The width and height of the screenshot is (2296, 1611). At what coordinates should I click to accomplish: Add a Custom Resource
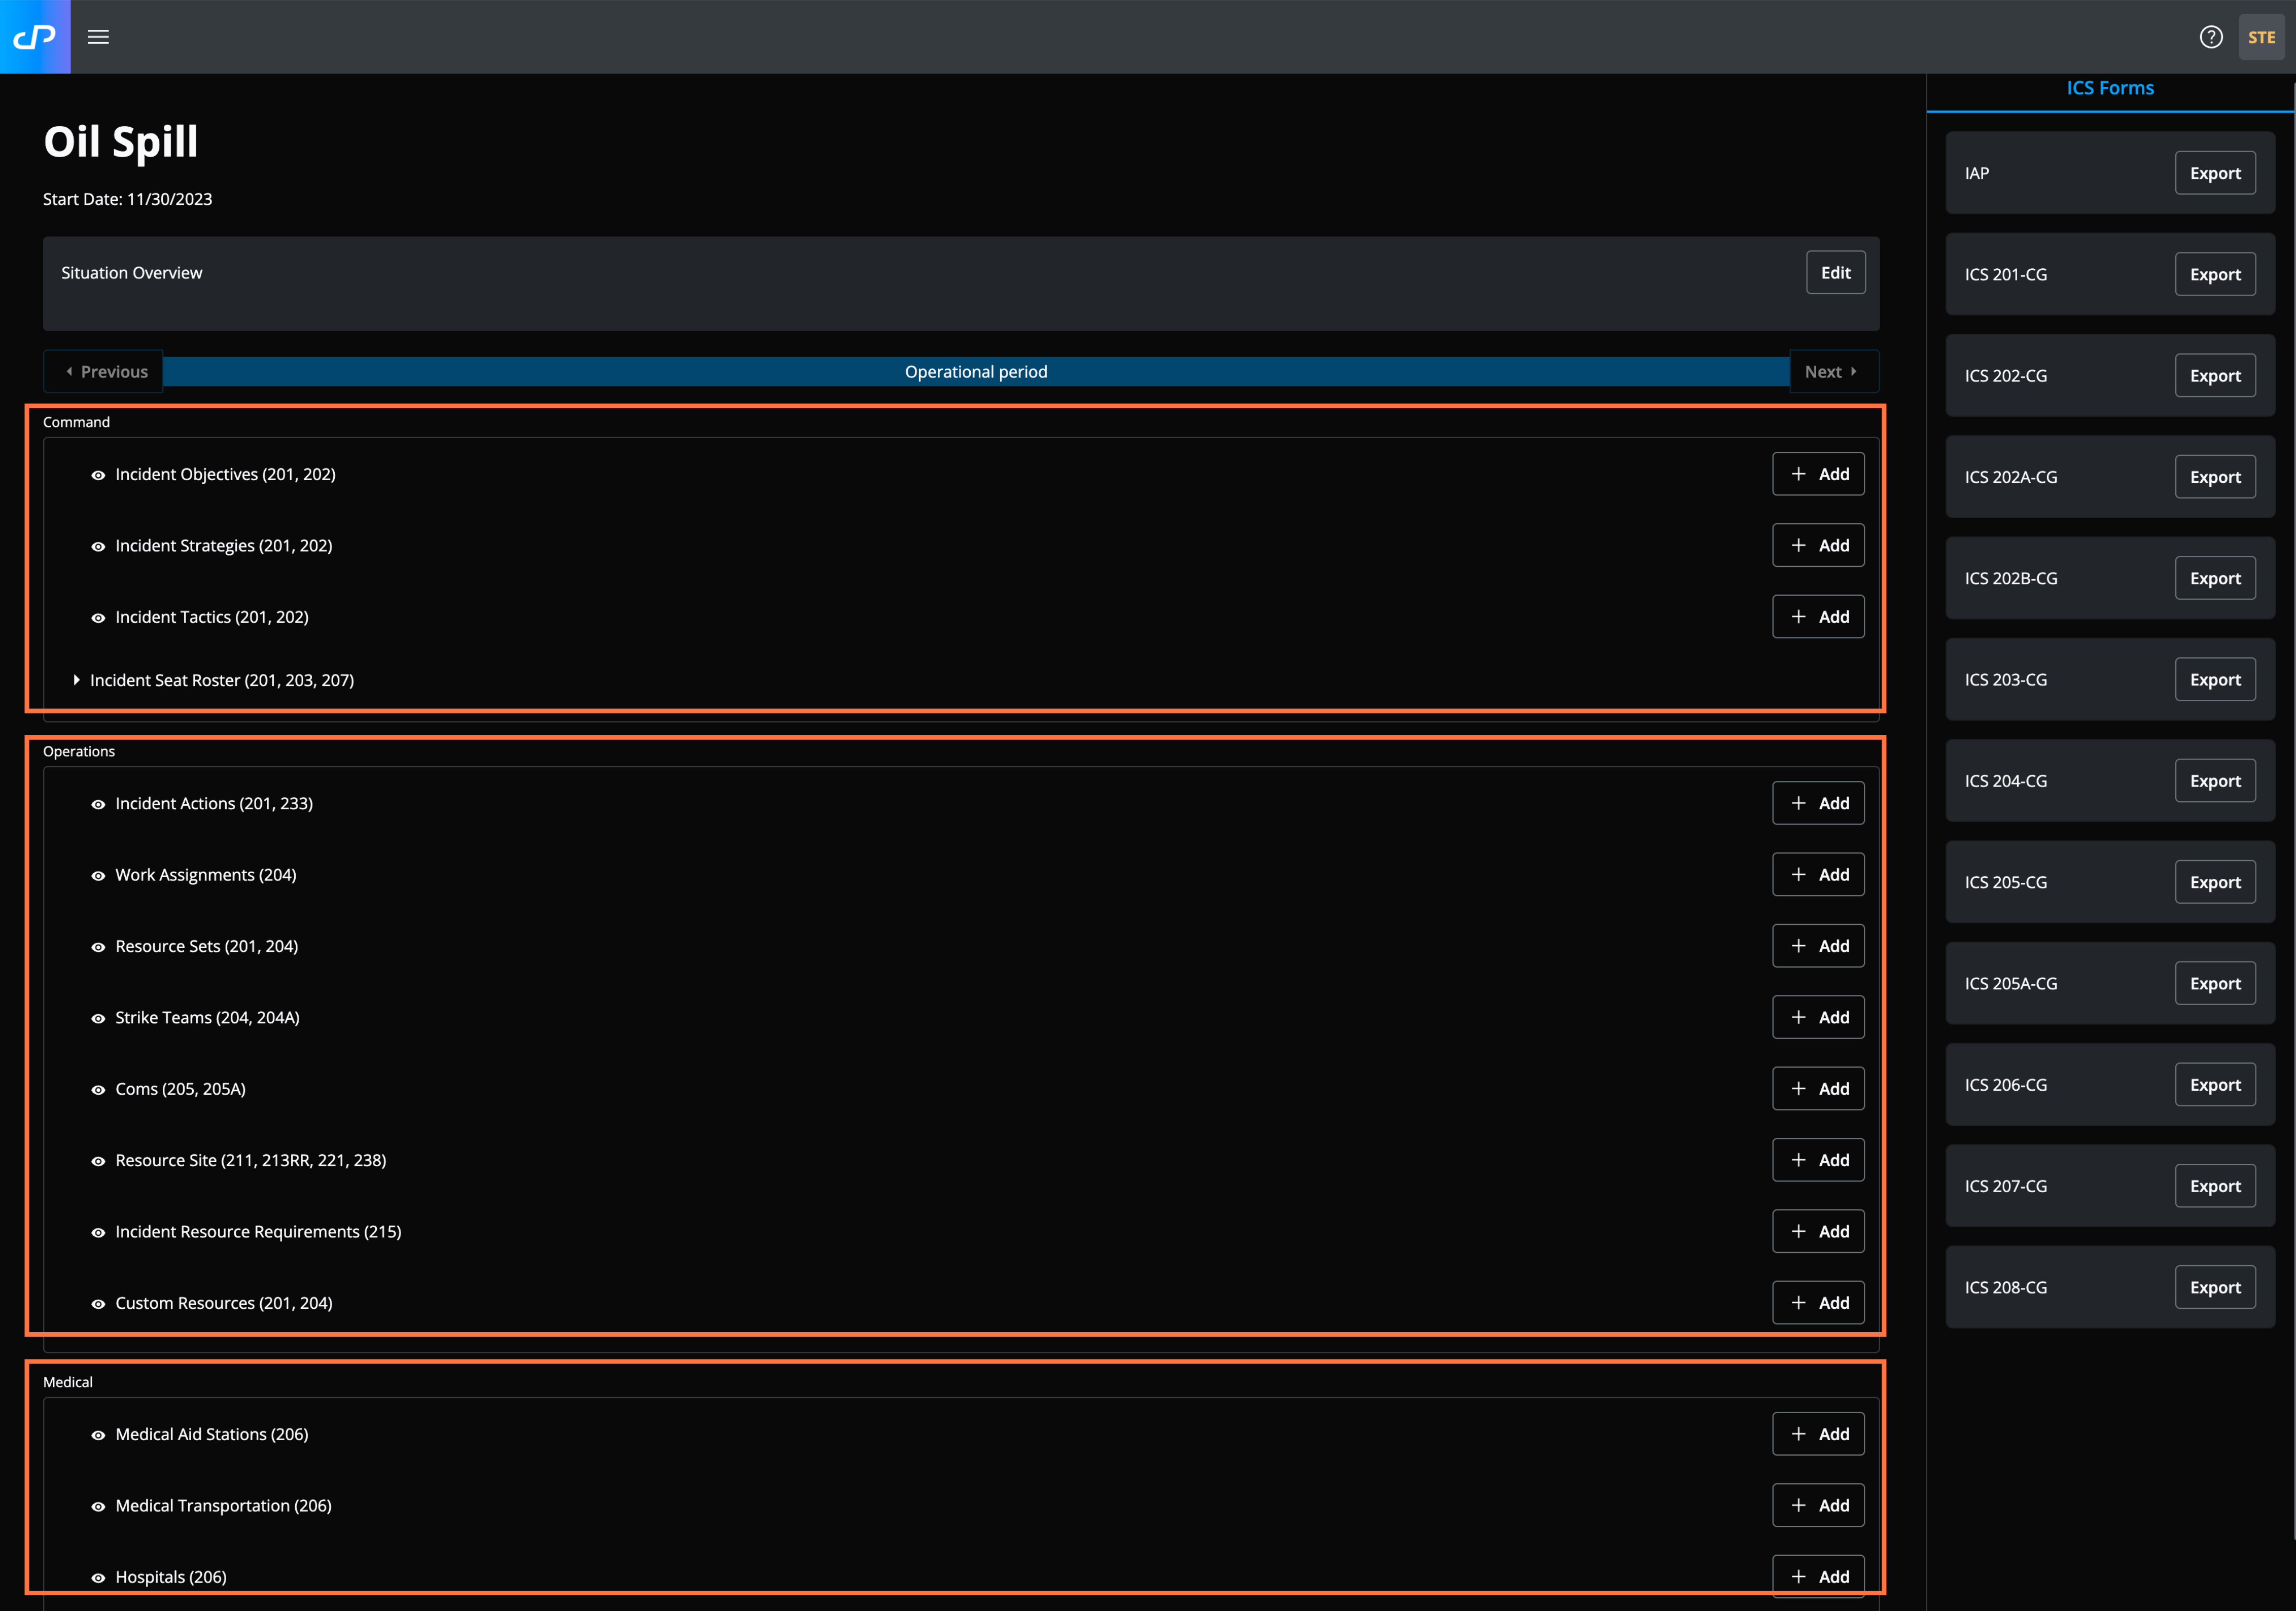pyautogui.click(x=1818, y=1303)
